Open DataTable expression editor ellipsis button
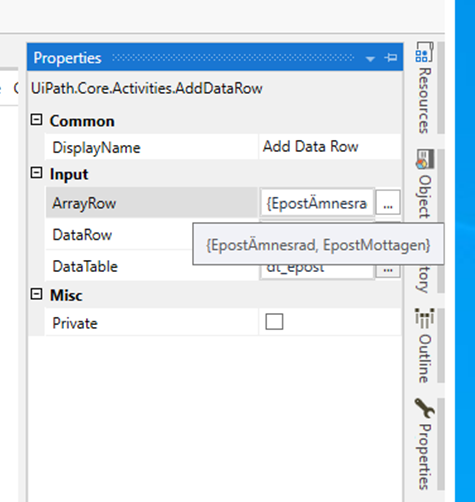Viewport: 475px width, 502px height. [x=388, y=270]
